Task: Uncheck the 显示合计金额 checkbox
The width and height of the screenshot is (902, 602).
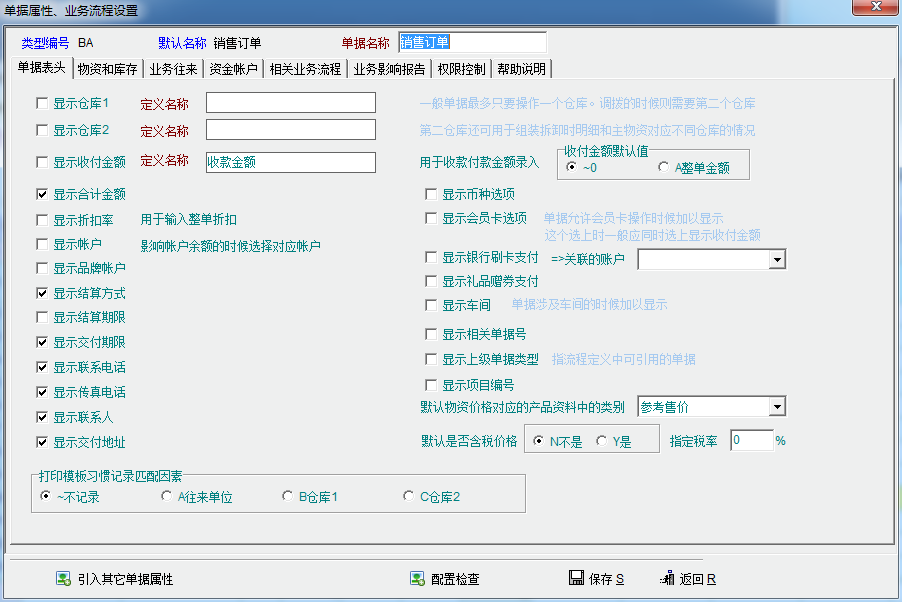Action: 42,194
